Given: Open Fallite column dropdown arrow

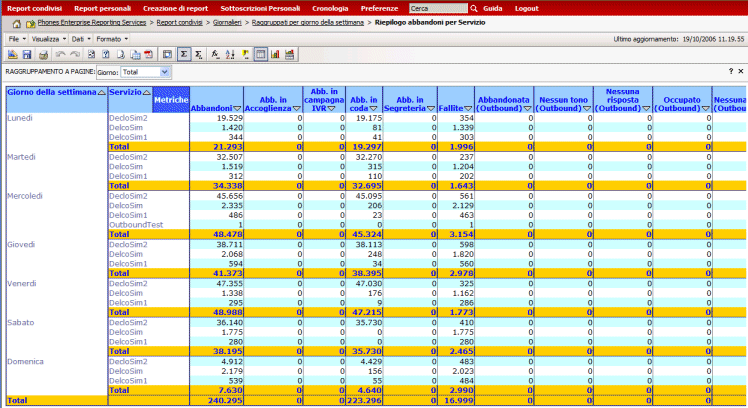Looking at the screenshot, I should tap(468, 109).
